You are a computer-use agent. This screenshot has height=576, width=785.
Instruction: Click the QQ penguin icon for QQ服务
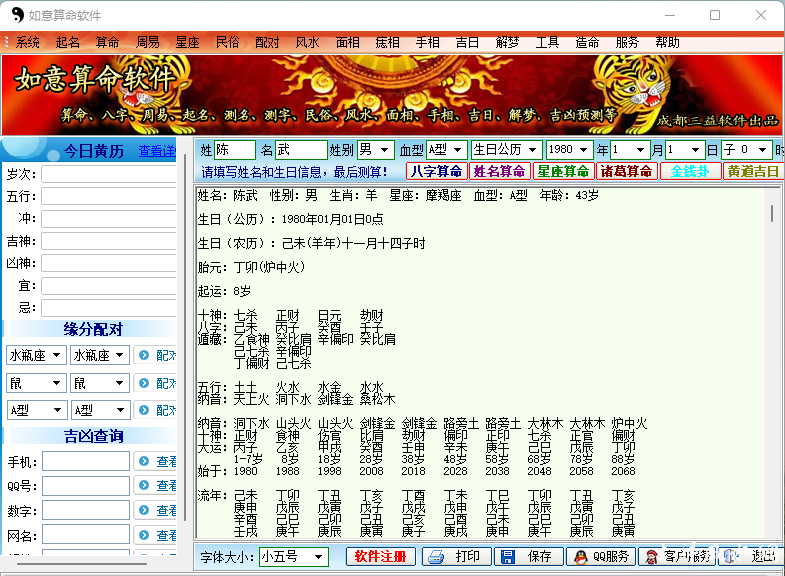579,556
